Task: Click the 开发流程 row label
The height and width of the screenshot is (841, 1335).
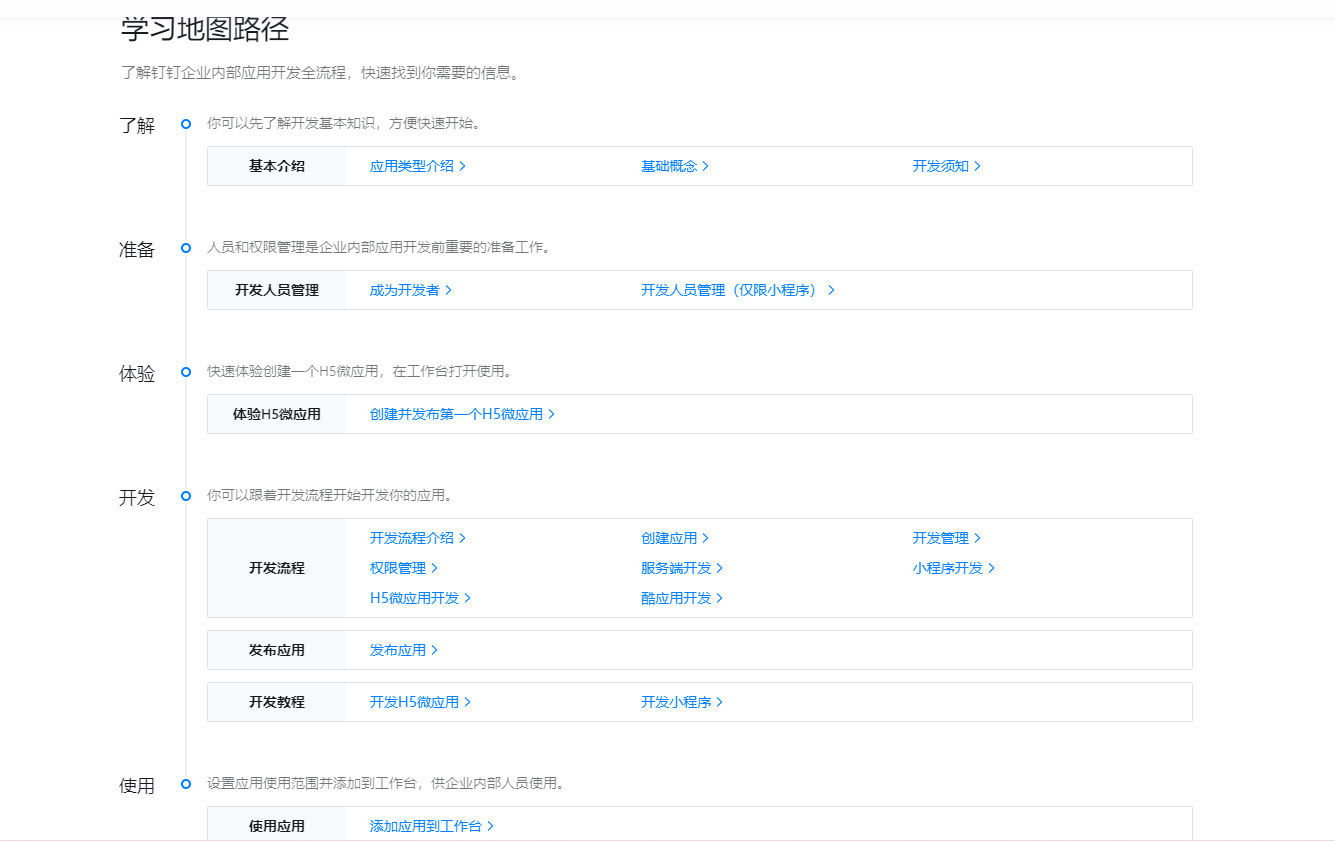Action: 277,568
